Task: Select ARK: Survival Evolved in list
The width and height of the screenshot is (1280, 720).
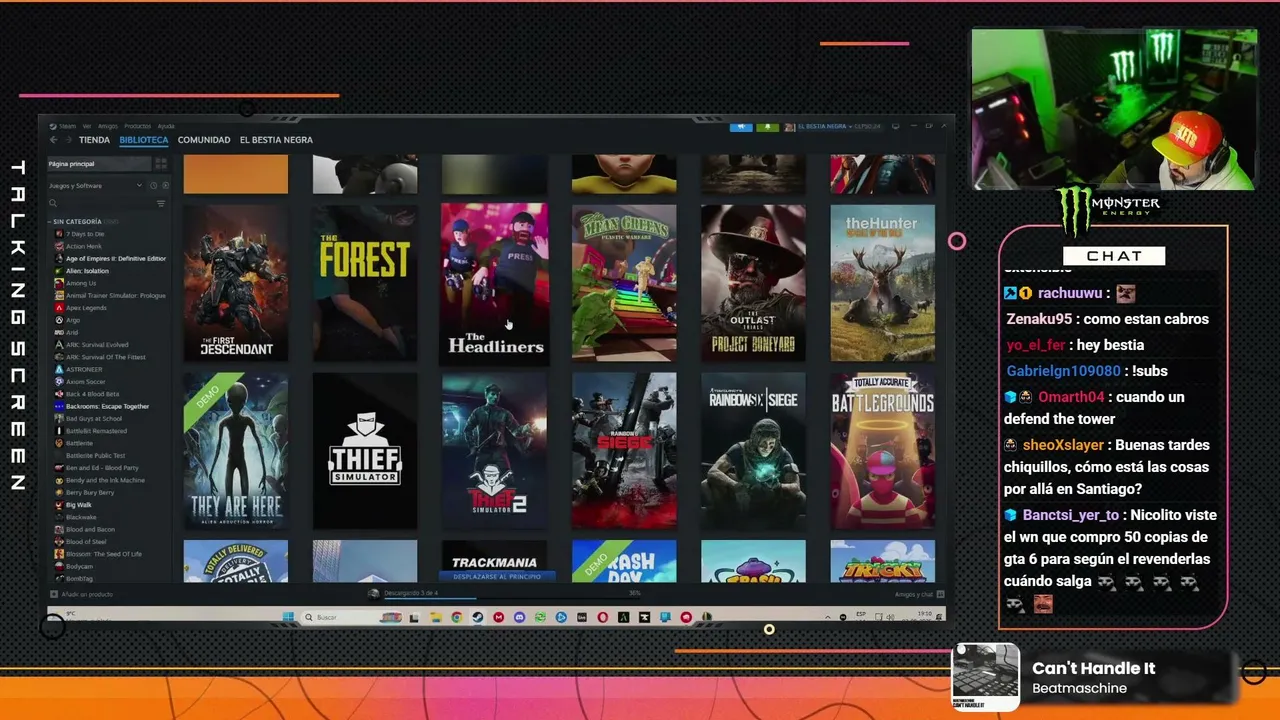Action: point(97,345)
